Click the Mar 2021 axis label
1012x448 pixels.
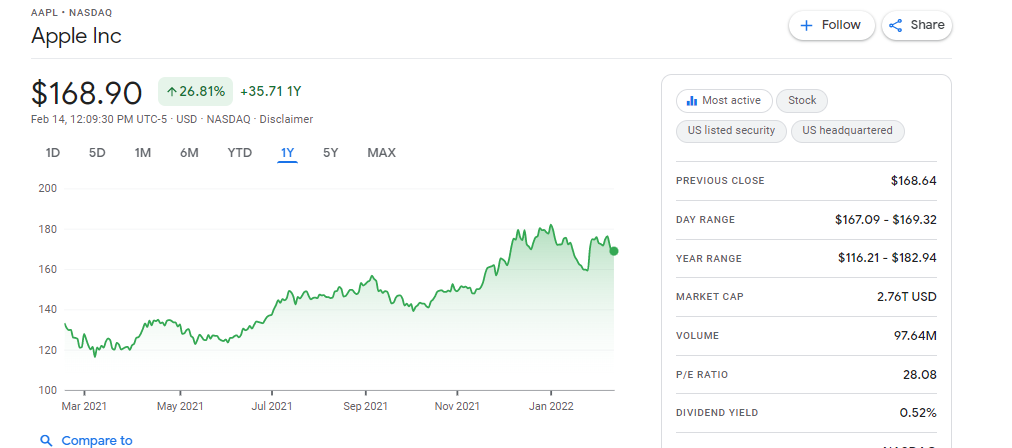tap(84, 406)
